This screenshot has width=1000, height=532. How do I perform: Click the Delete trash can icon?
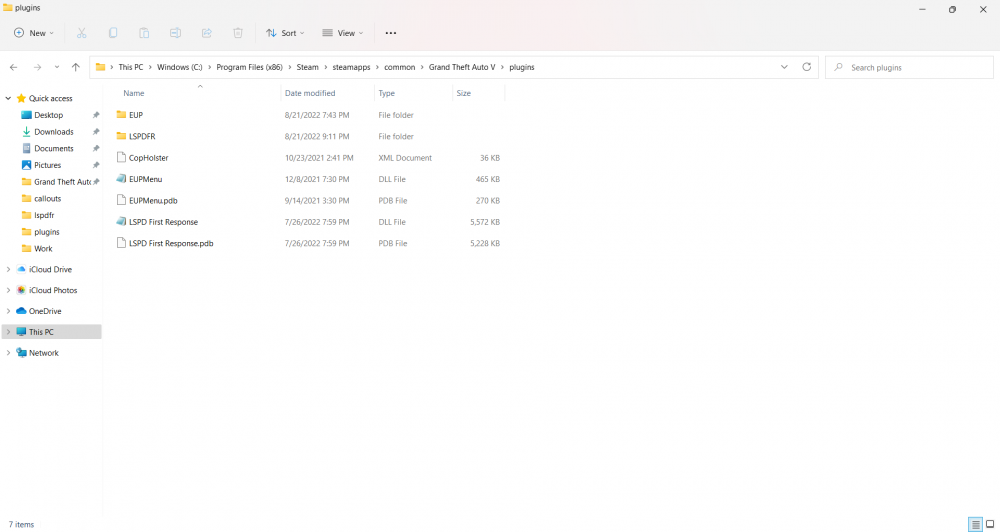click(x=238, y=33)
